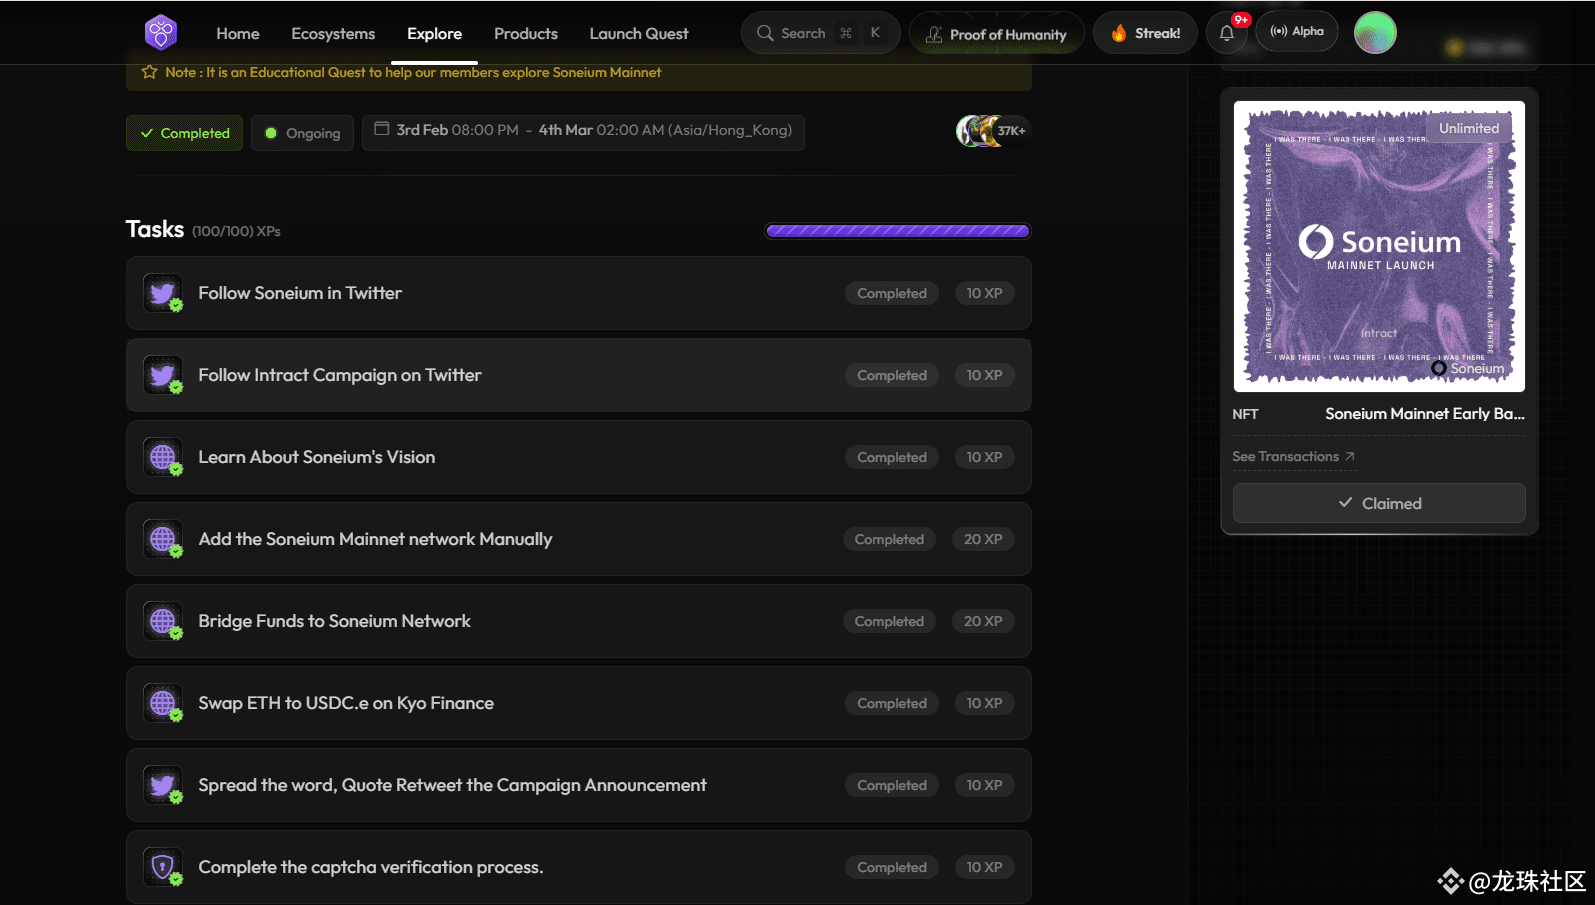Open the See Transactions link
The image size is (1595, 905).
coord(1293,456)
